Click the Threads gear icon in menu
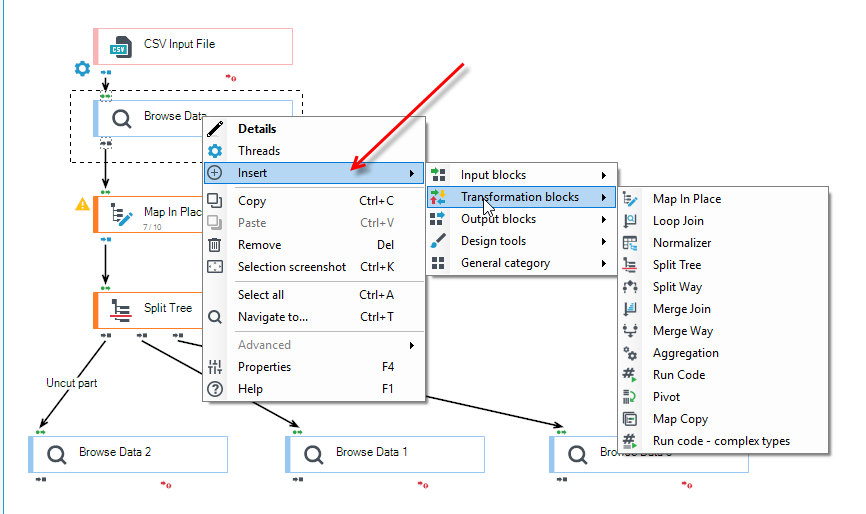Image resolution: width=866 pixels, height=514 pixels. 215,151
